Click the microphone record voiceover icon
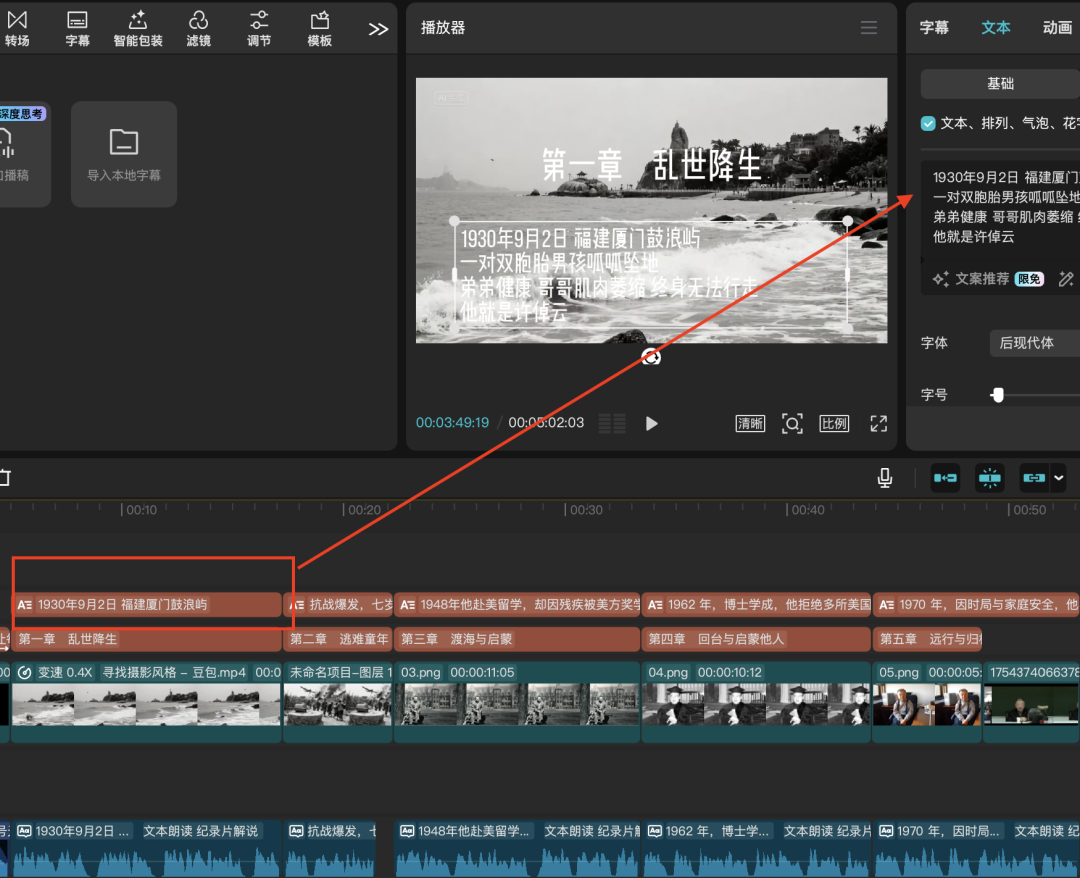This screenshot has width=1080, height=878. tap(884, 478)
